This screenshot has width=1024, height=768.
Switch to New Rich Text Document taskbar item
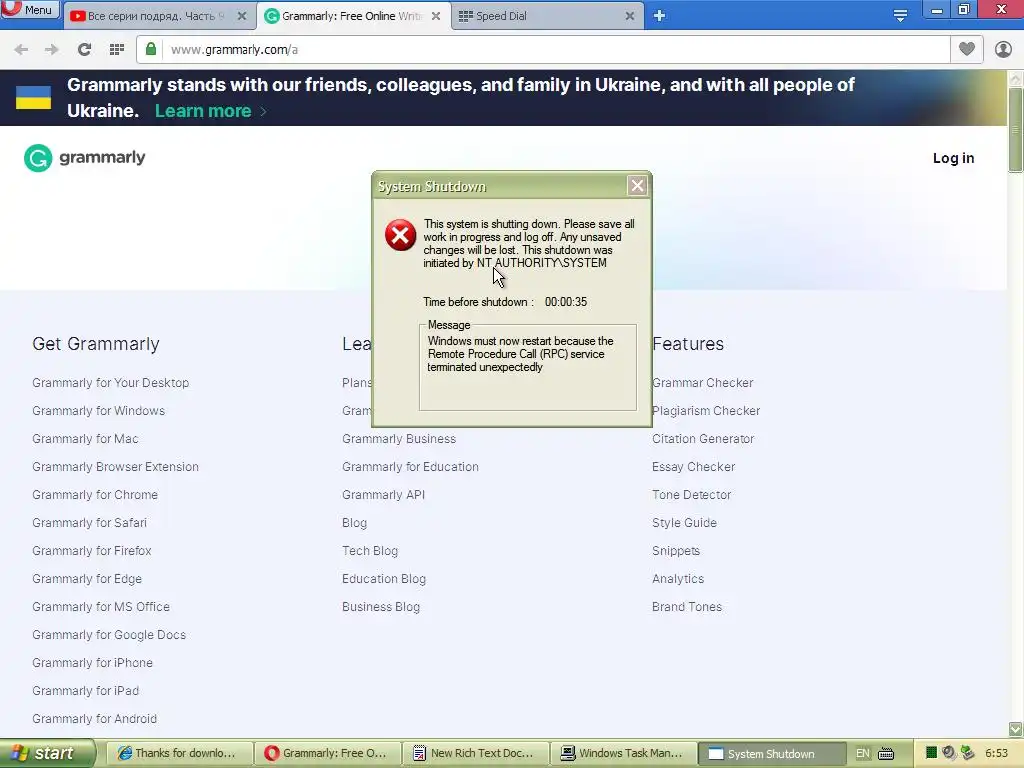pyautogui.click(x=475, y=754)
